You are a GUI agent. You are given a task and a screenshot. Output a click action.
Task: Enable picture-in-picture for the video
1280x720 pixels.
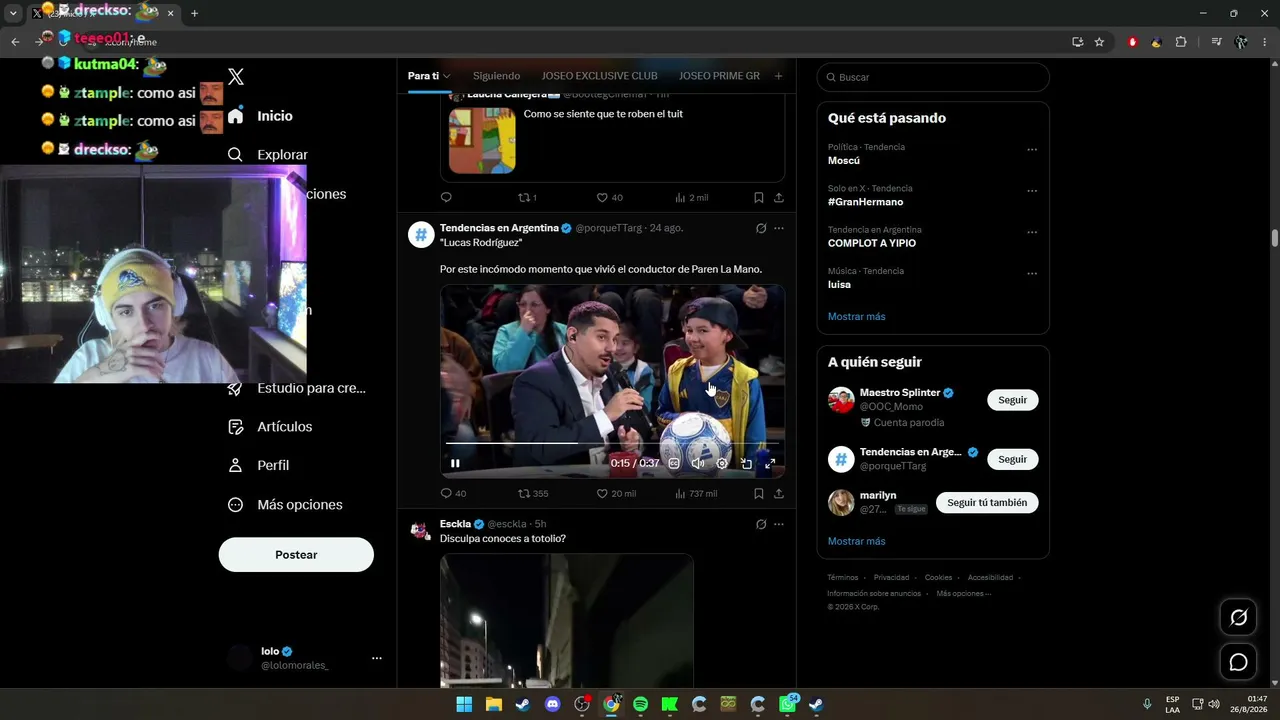[746, 463]
